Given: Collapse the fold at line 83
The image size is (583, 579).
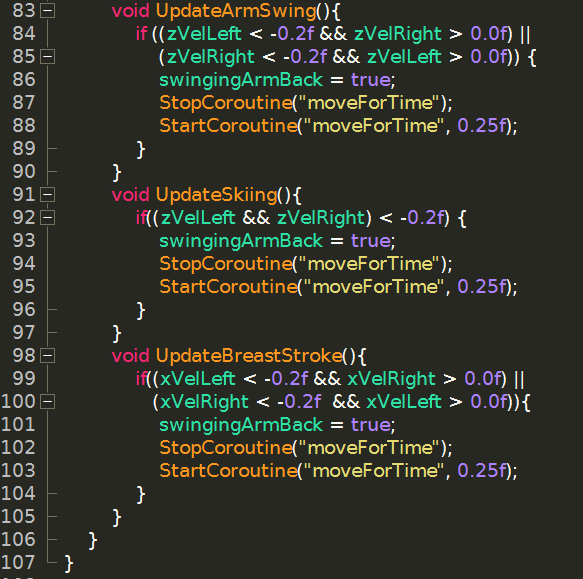Looking at the screenshot, I should pos(48,11).
